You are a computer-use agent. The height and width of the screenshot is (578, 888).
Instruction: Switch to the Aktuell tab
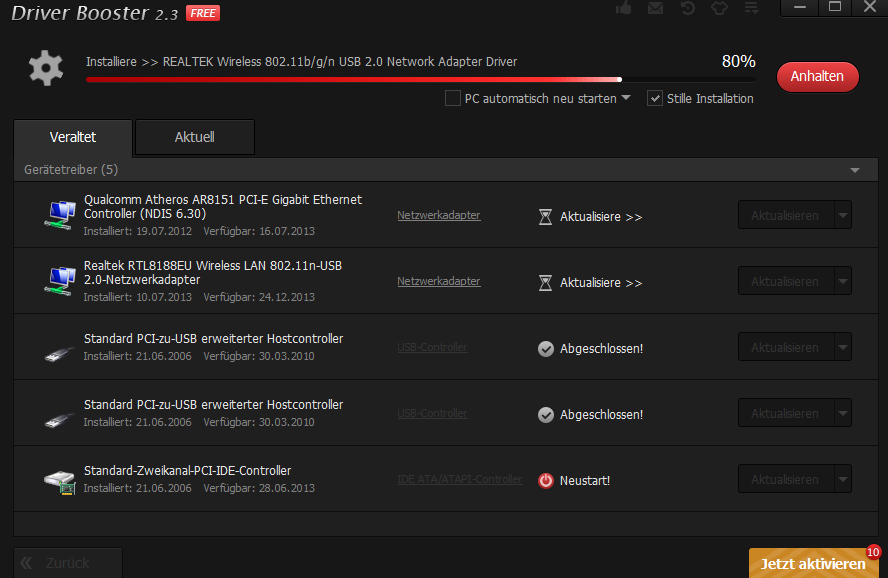coord(195,137)
